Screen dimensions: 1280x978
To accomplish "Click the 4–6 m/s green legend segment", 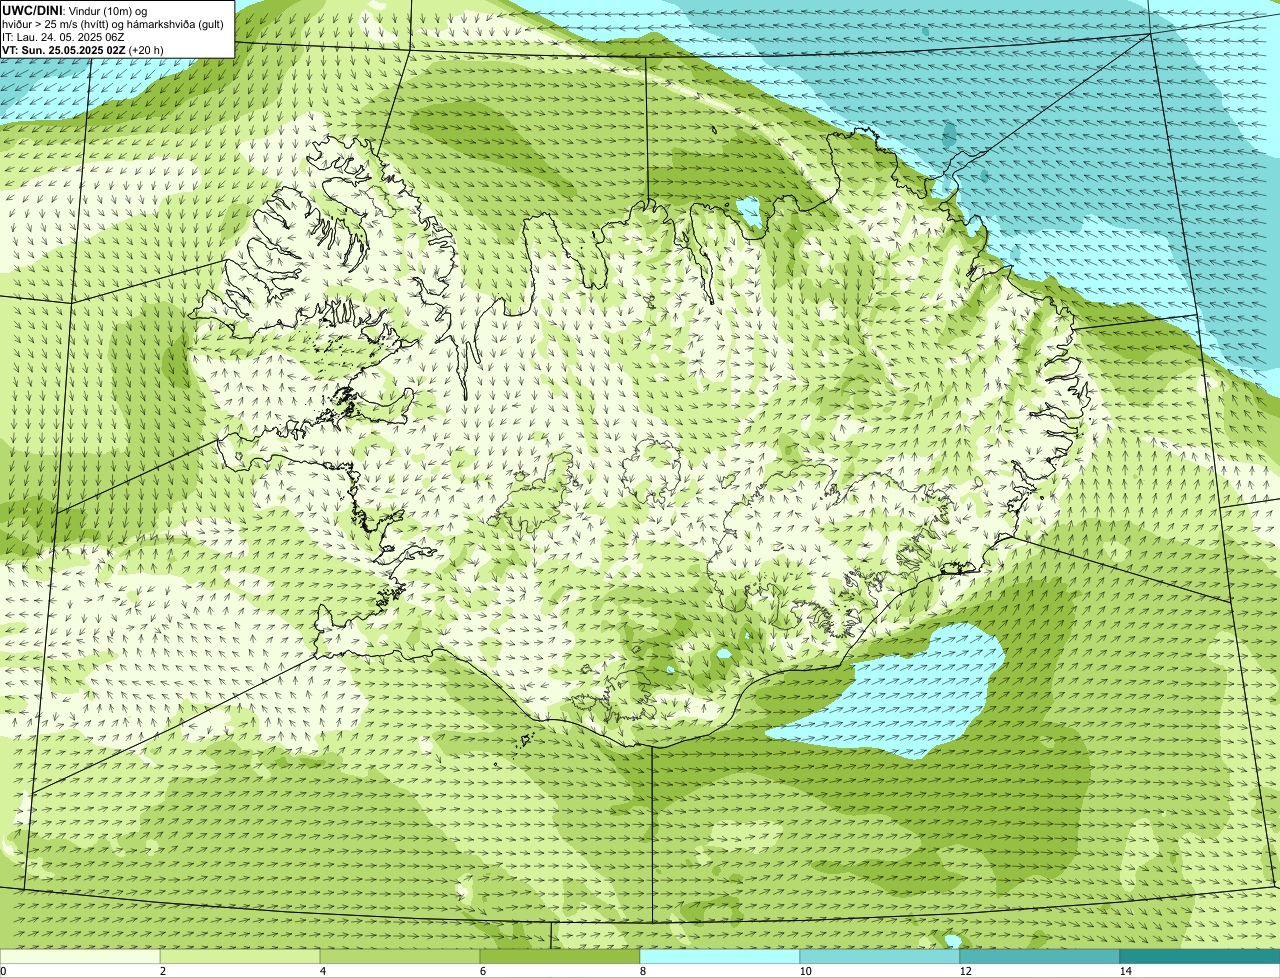I will pos(400,956).
